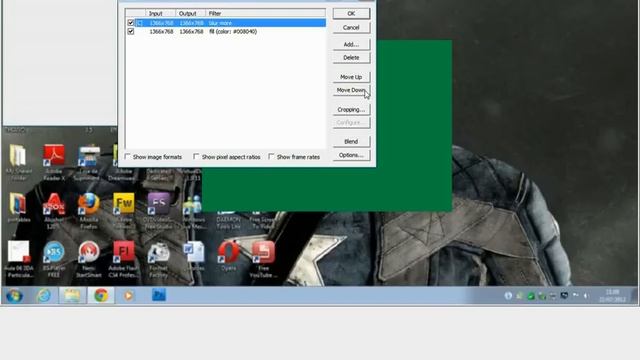Click the Windows Start orb

point(15,296)
